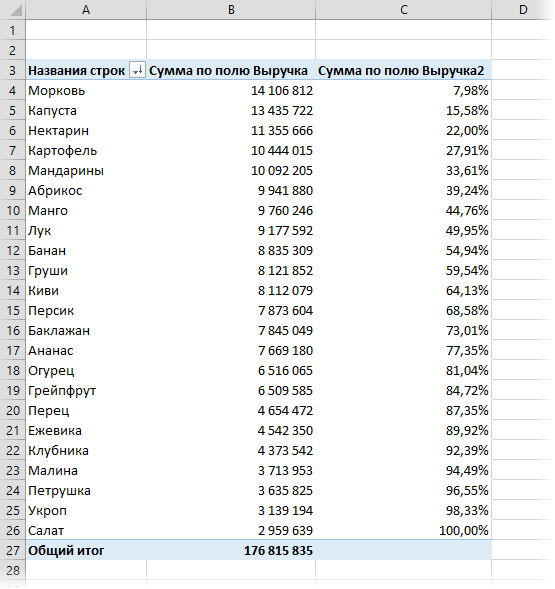
Task: Select the cell 'Грейпфрут'
Action: pyautogui.click(x=86, y=390)
